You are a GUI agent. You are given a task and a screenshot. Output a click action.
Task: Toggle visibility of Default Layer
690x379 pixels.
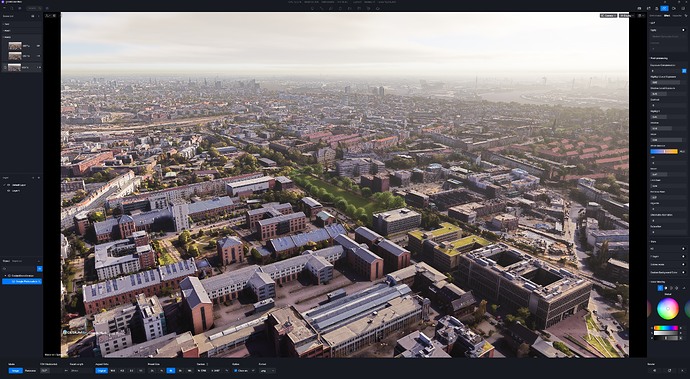click(9, 185)
